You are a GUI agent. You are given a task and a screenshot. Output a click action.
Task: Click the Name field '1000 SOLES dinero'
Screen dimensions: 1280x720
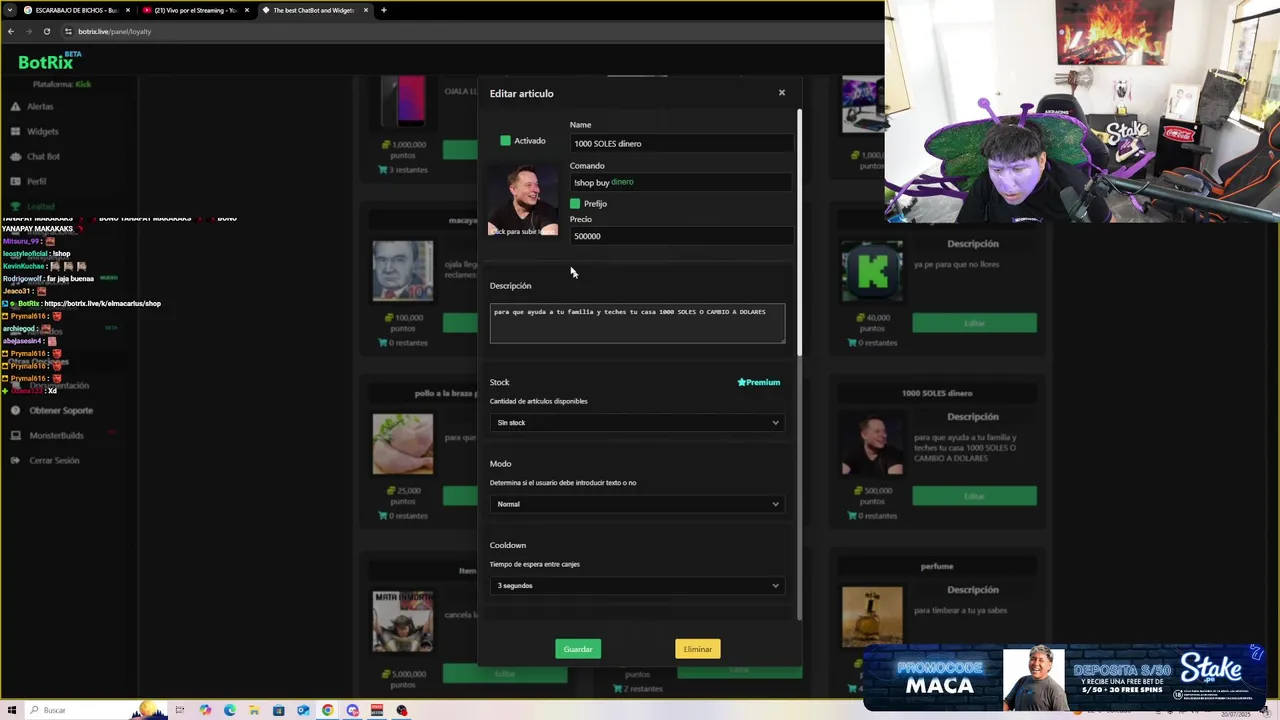pos(681,144)
